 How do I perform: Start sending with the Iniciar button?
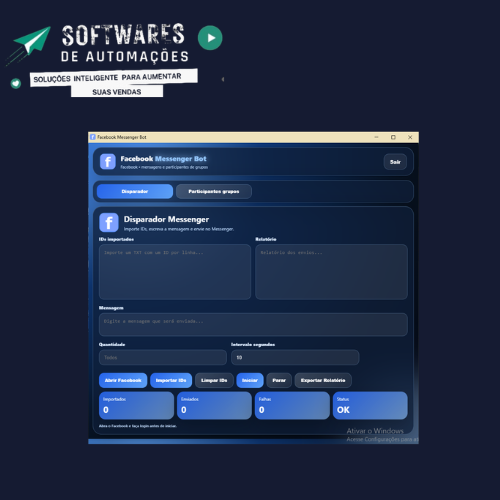250,380
